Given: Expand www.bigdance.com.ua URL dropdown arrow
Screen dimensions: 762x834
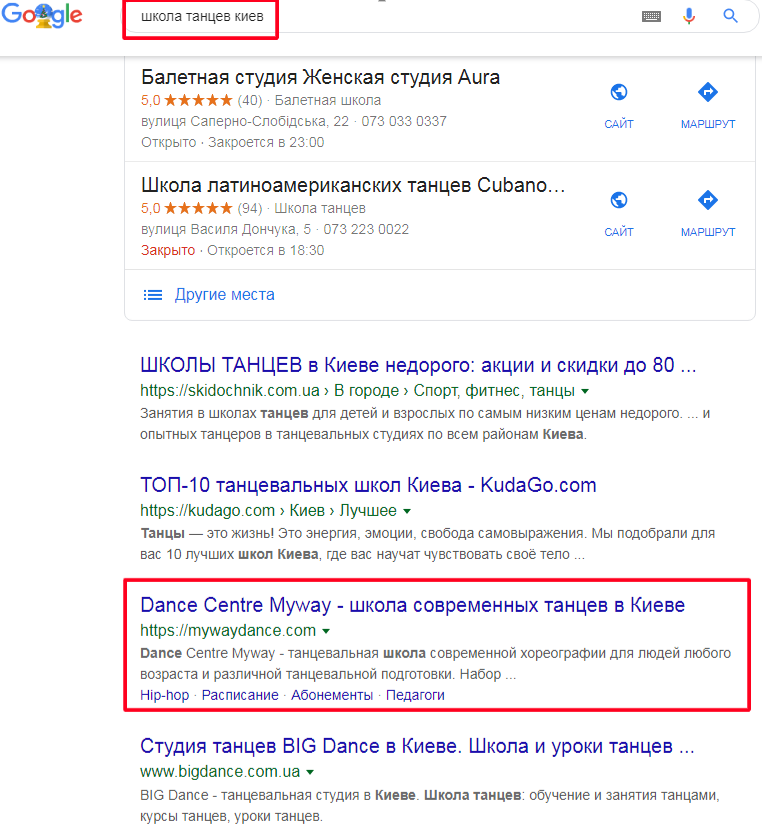Looking at the screenshot, I should click(x=310, y=772).
